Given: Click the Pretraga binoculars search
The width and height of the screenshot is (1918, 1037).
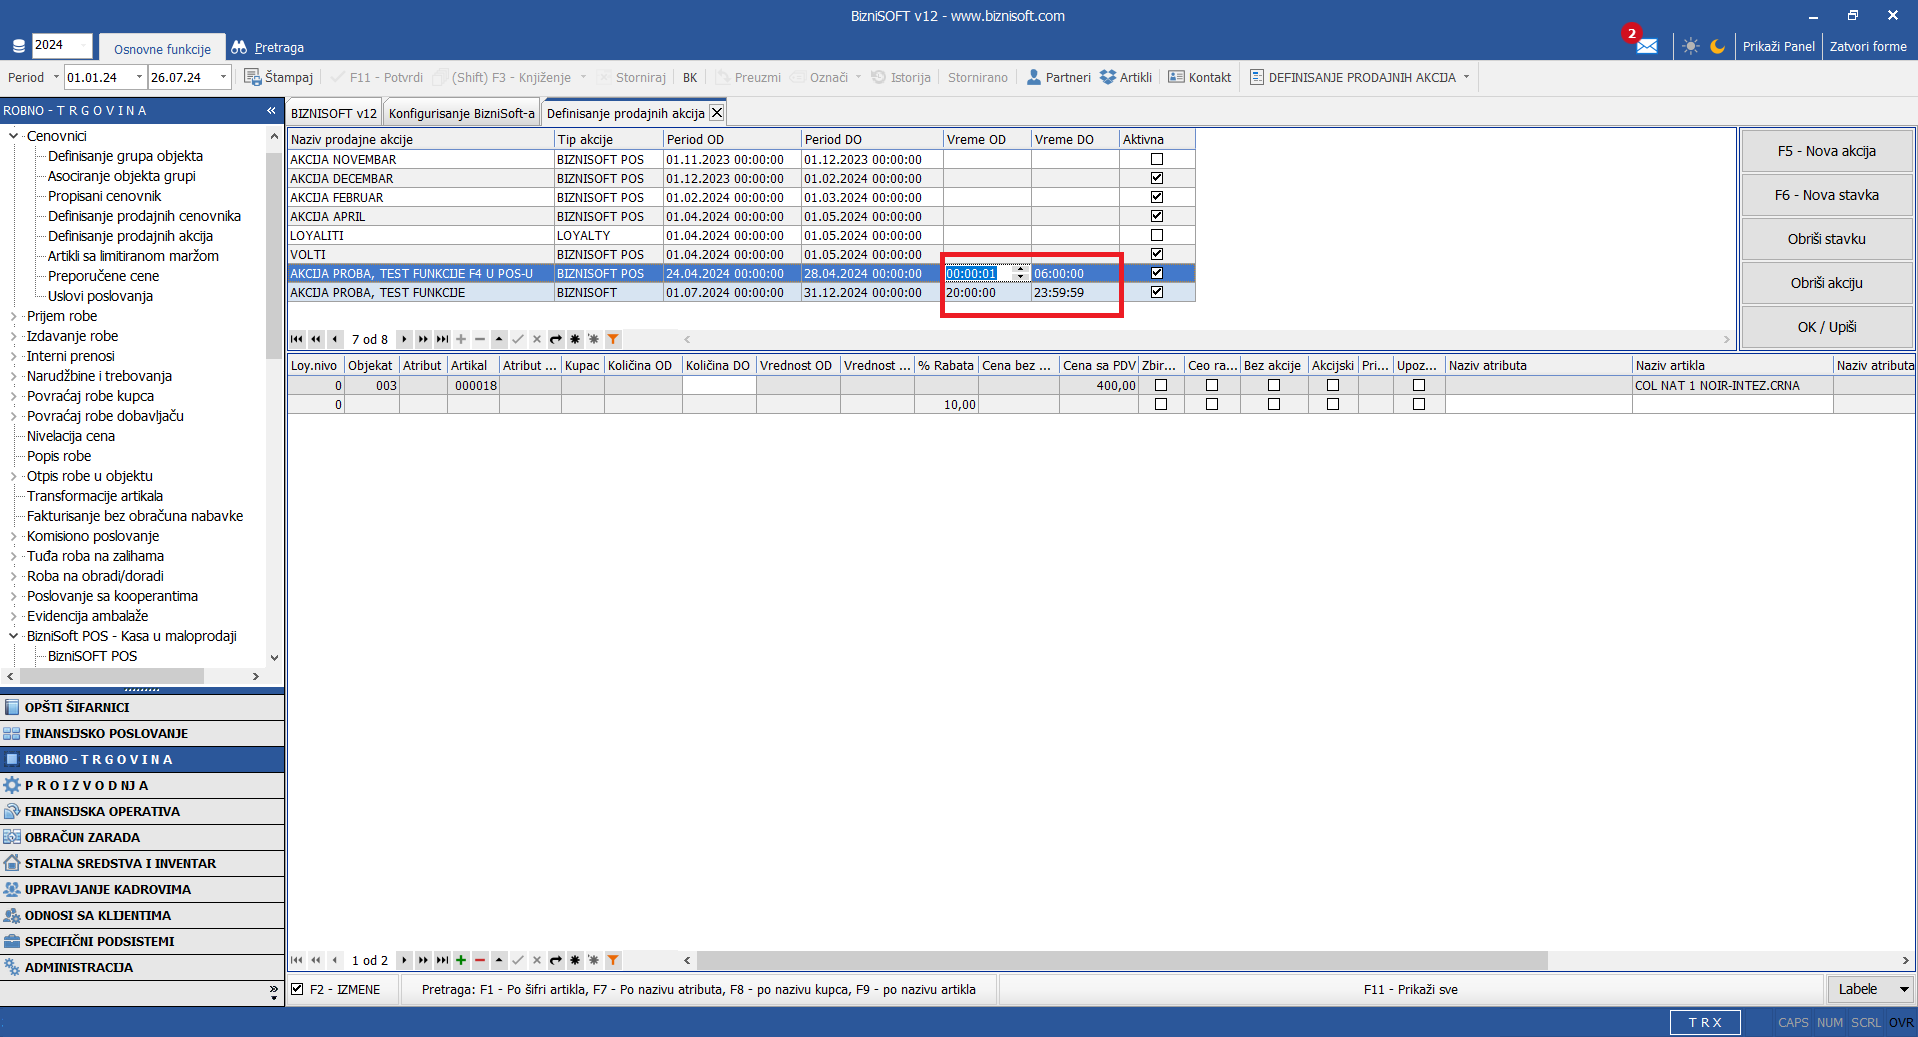Looking at the screenshot, I should click(267, 47).
